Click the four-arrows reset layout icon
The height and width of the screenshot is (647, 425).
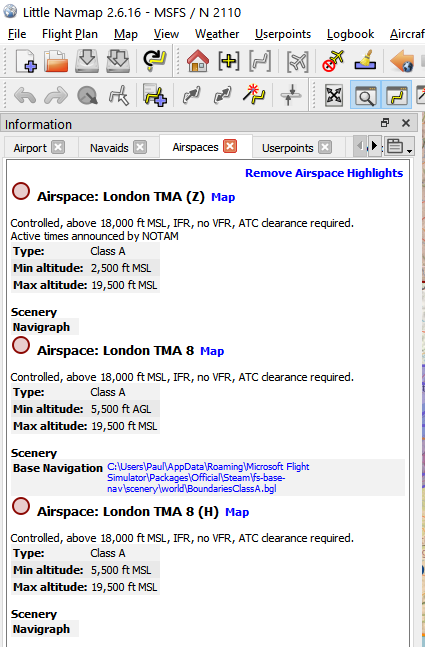334,96
